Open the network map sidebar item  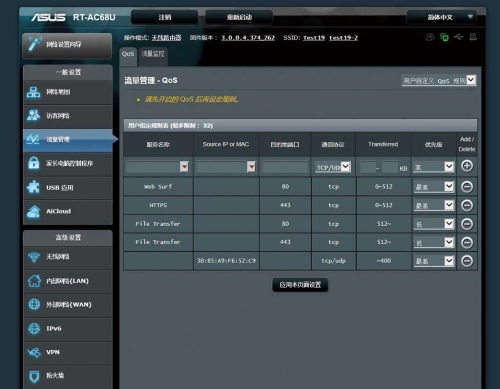pyautogui.click(x=68, y=92)
